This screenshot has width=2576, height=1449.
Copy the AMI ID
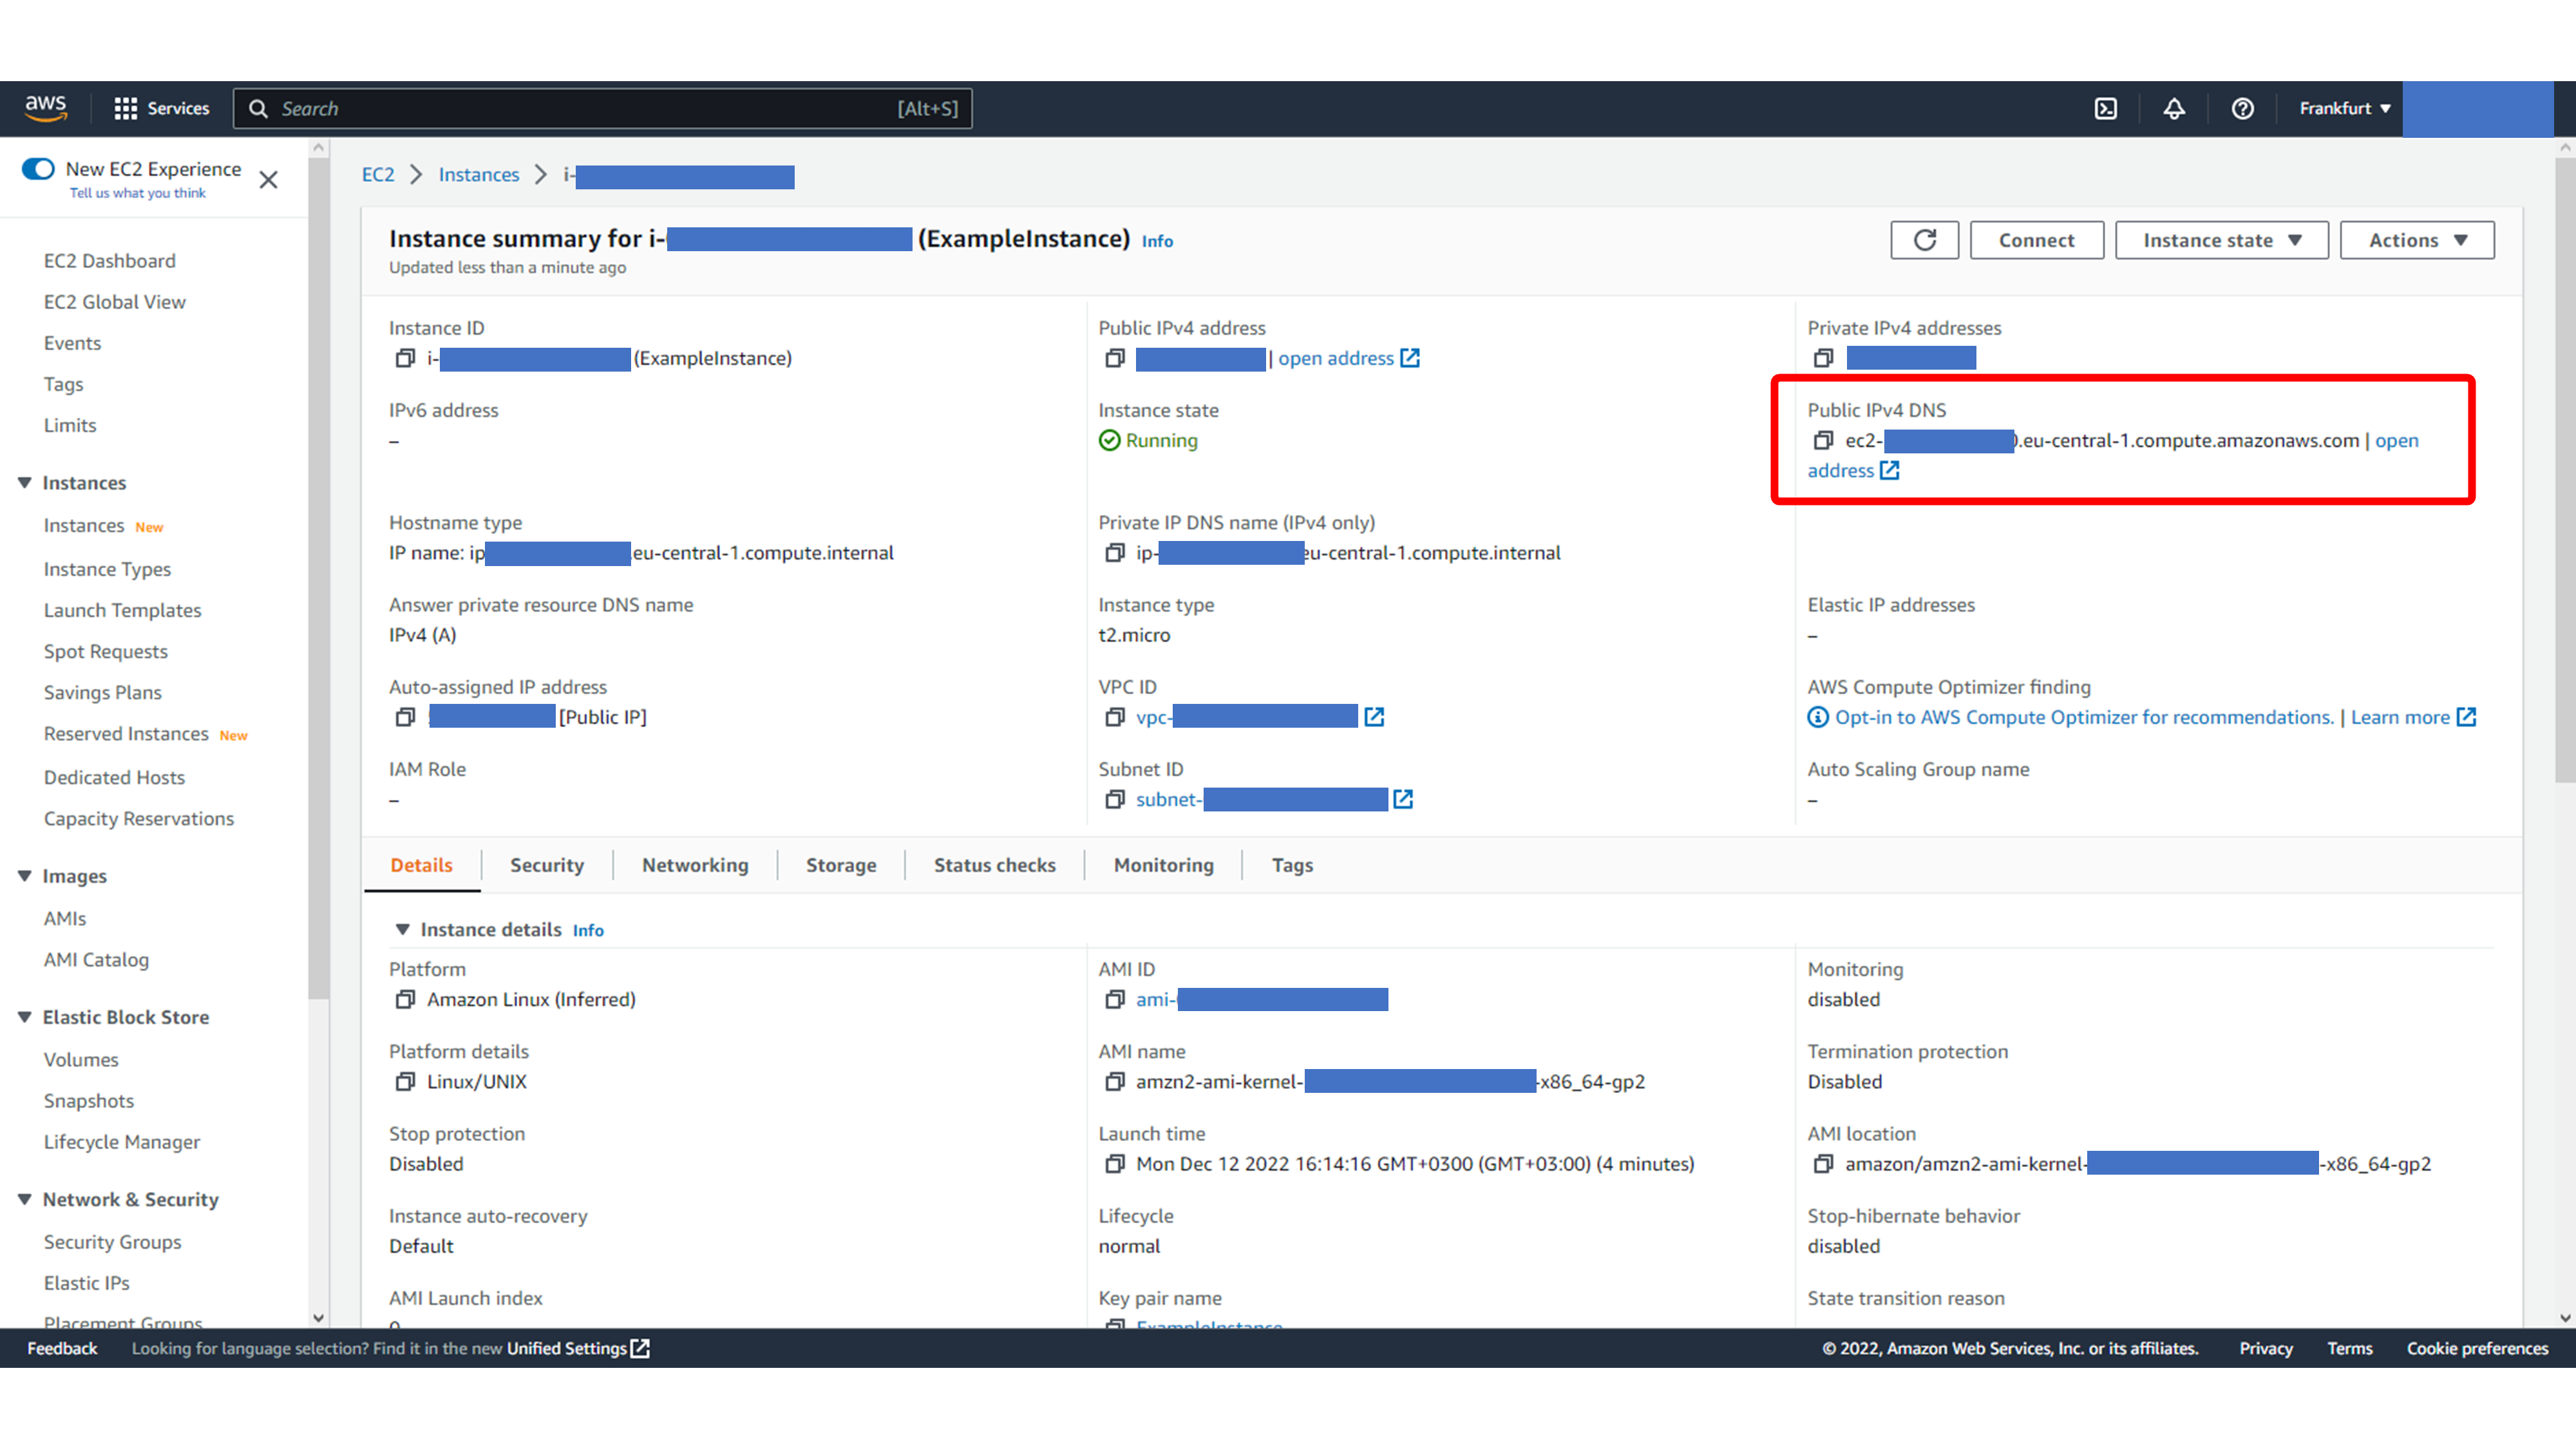(1115, 999)
